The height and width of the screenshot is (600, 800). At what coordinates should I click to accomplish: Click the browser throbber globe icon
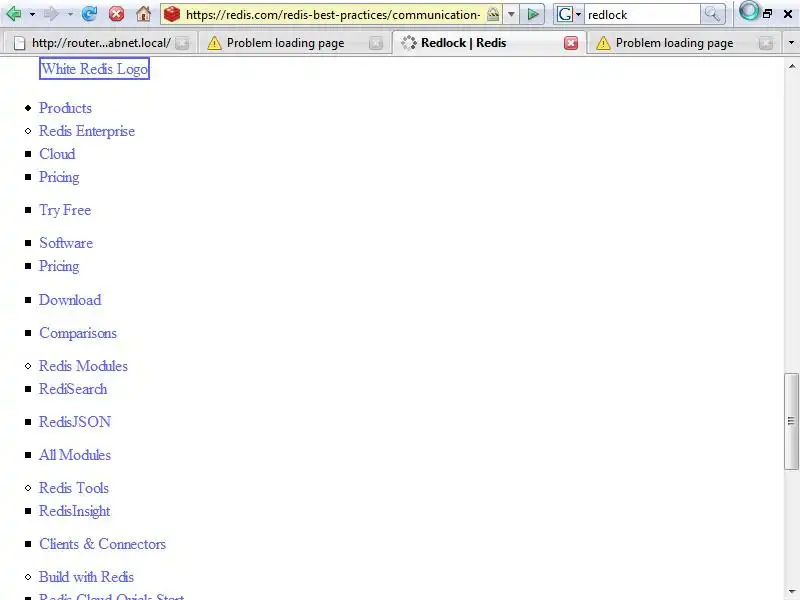coord(749,11)
